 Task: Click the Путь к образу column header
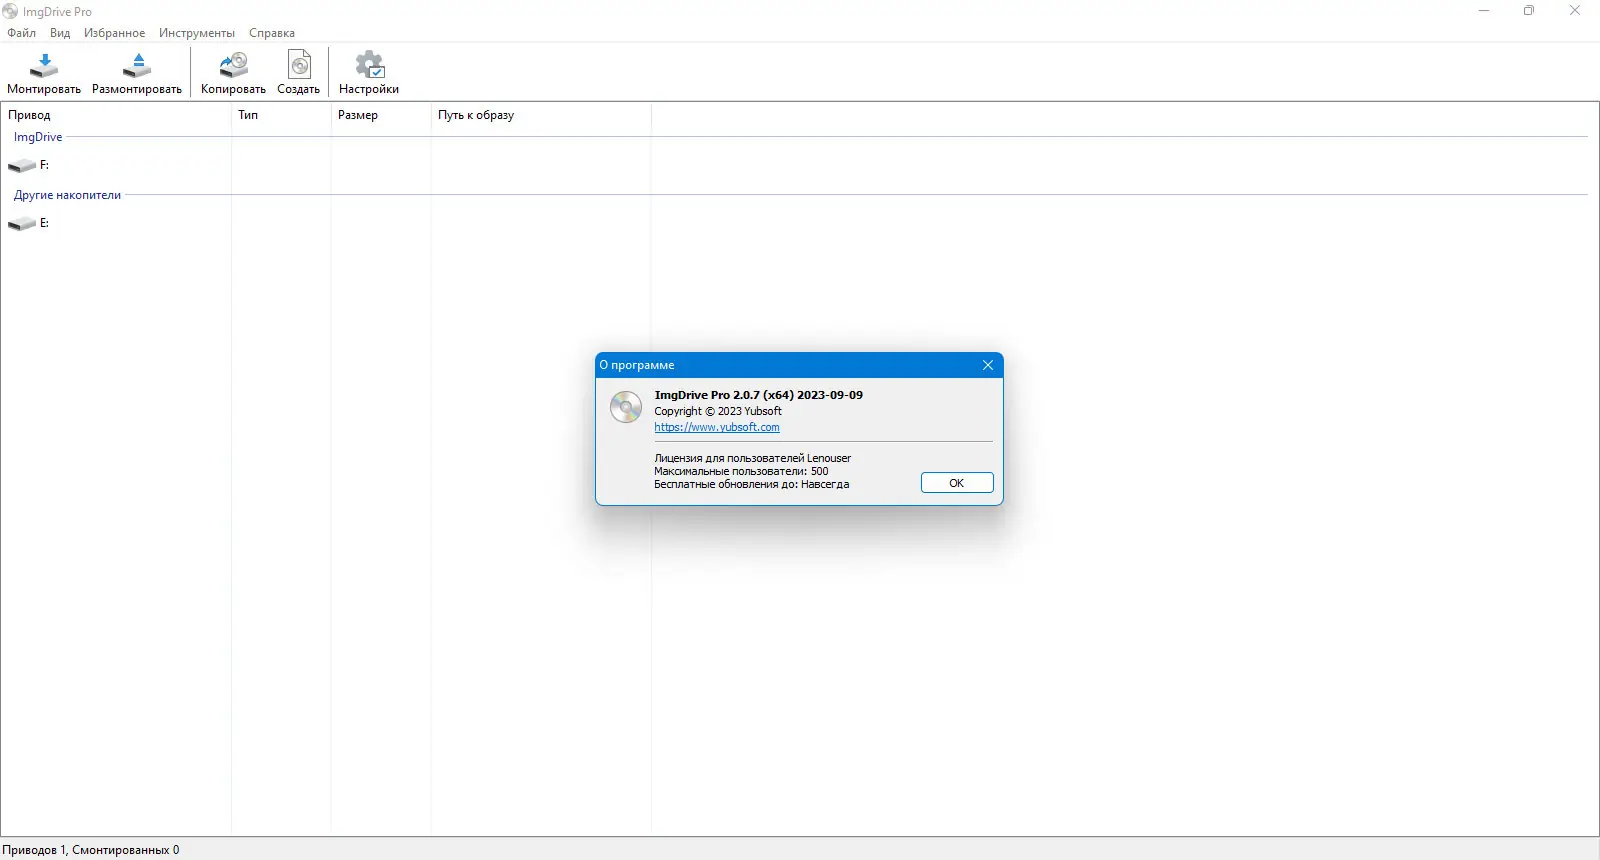541,115
